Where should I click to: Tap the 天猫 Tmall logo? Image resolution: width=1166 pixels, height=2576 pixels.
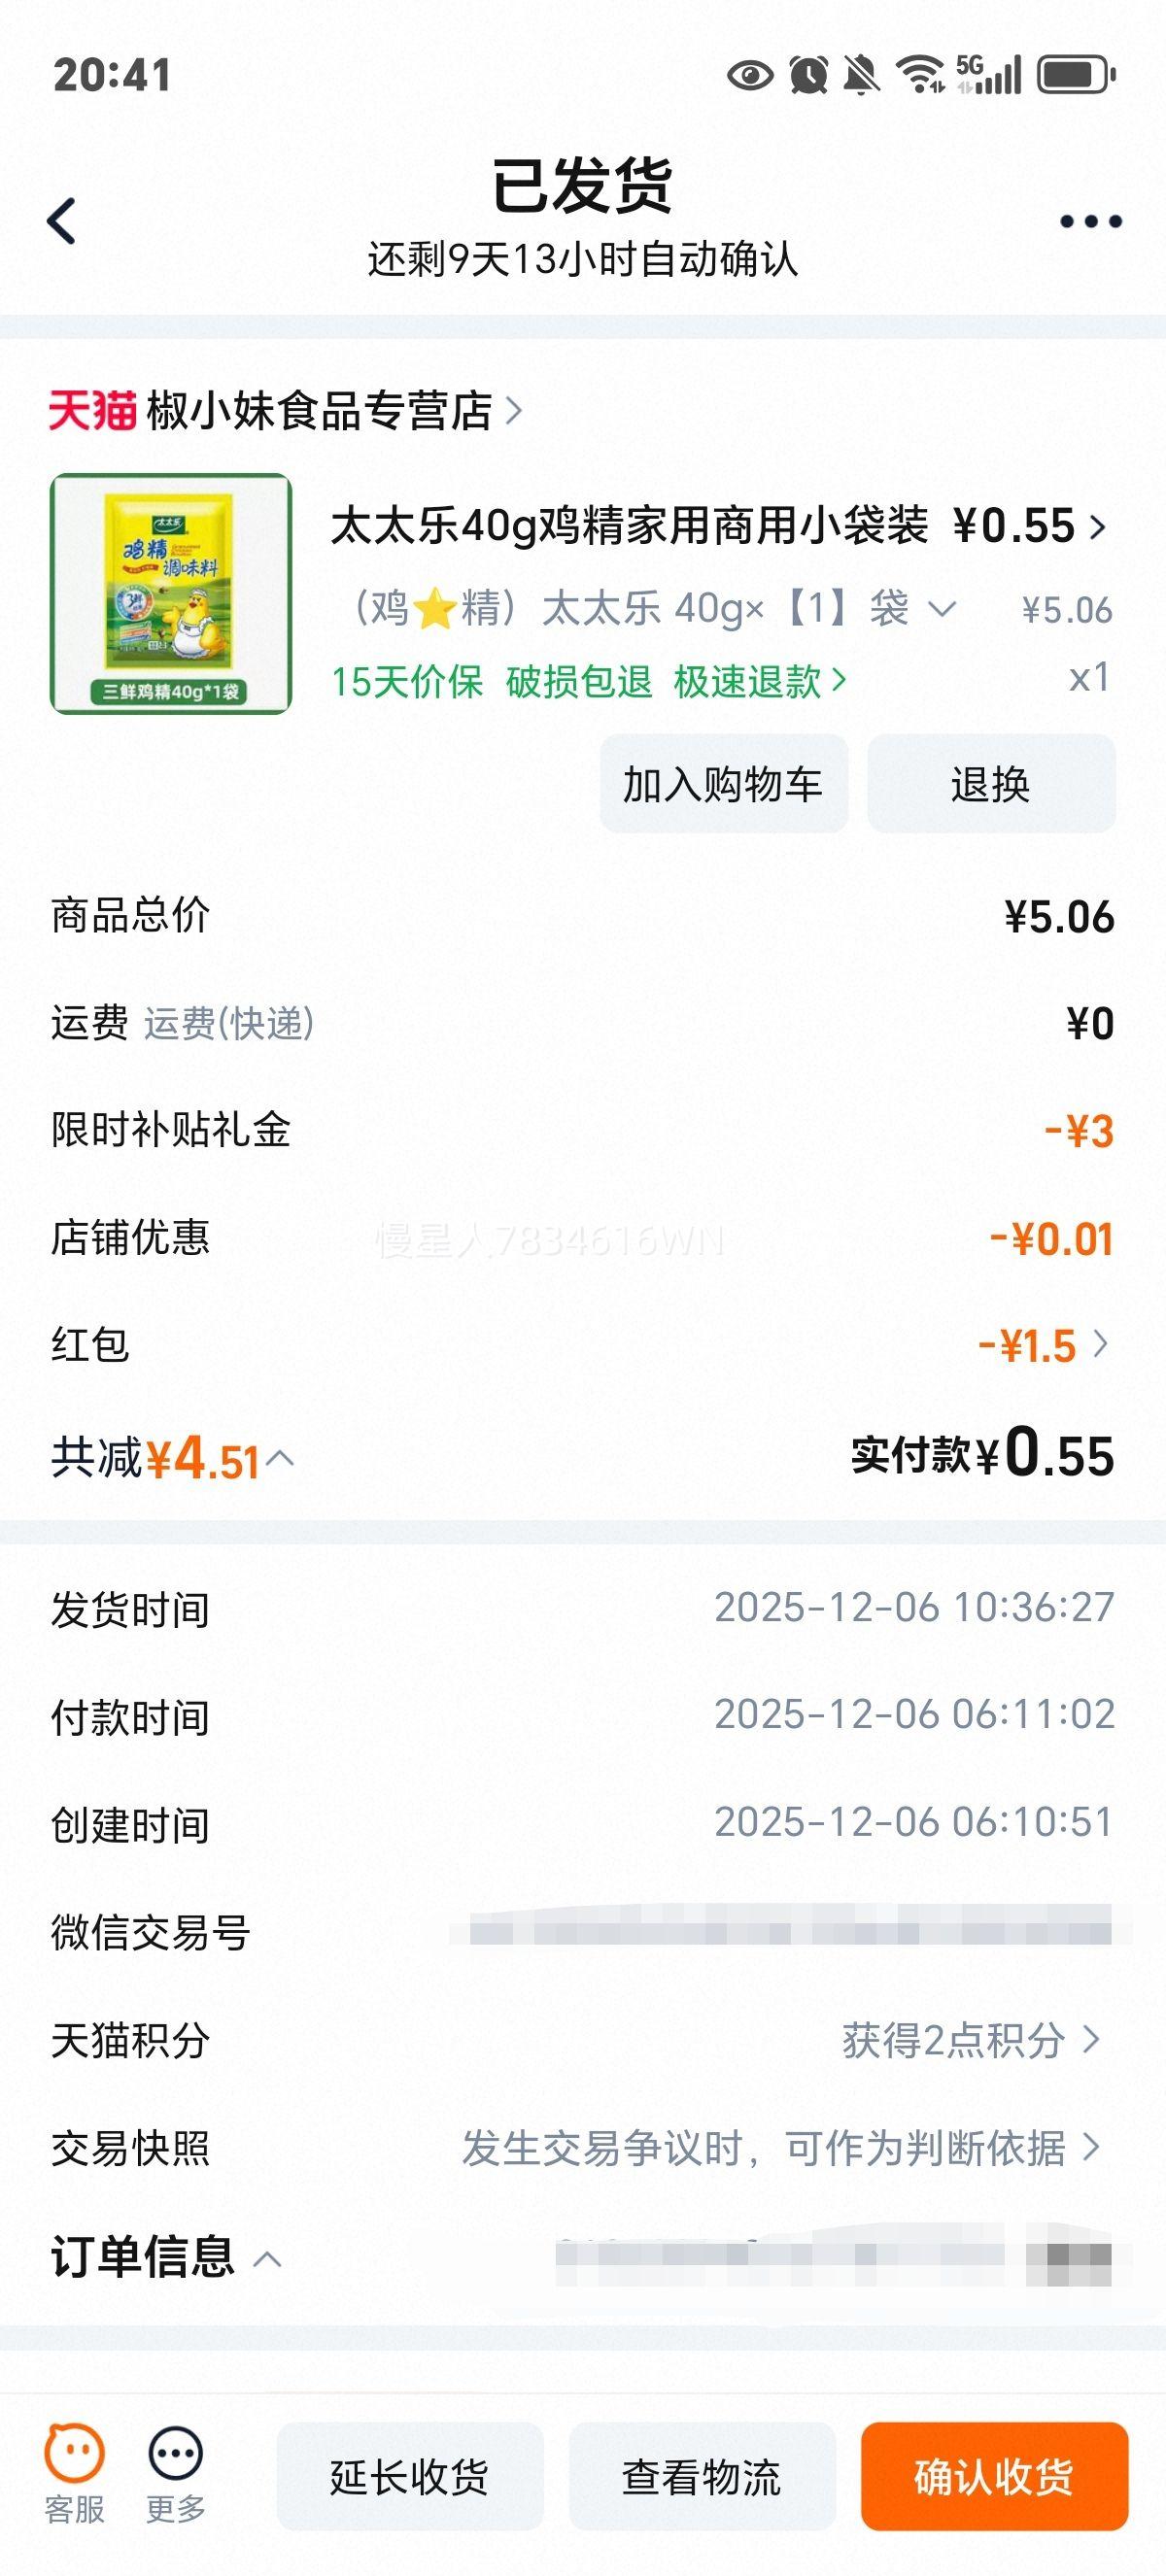tap(92, 411)
